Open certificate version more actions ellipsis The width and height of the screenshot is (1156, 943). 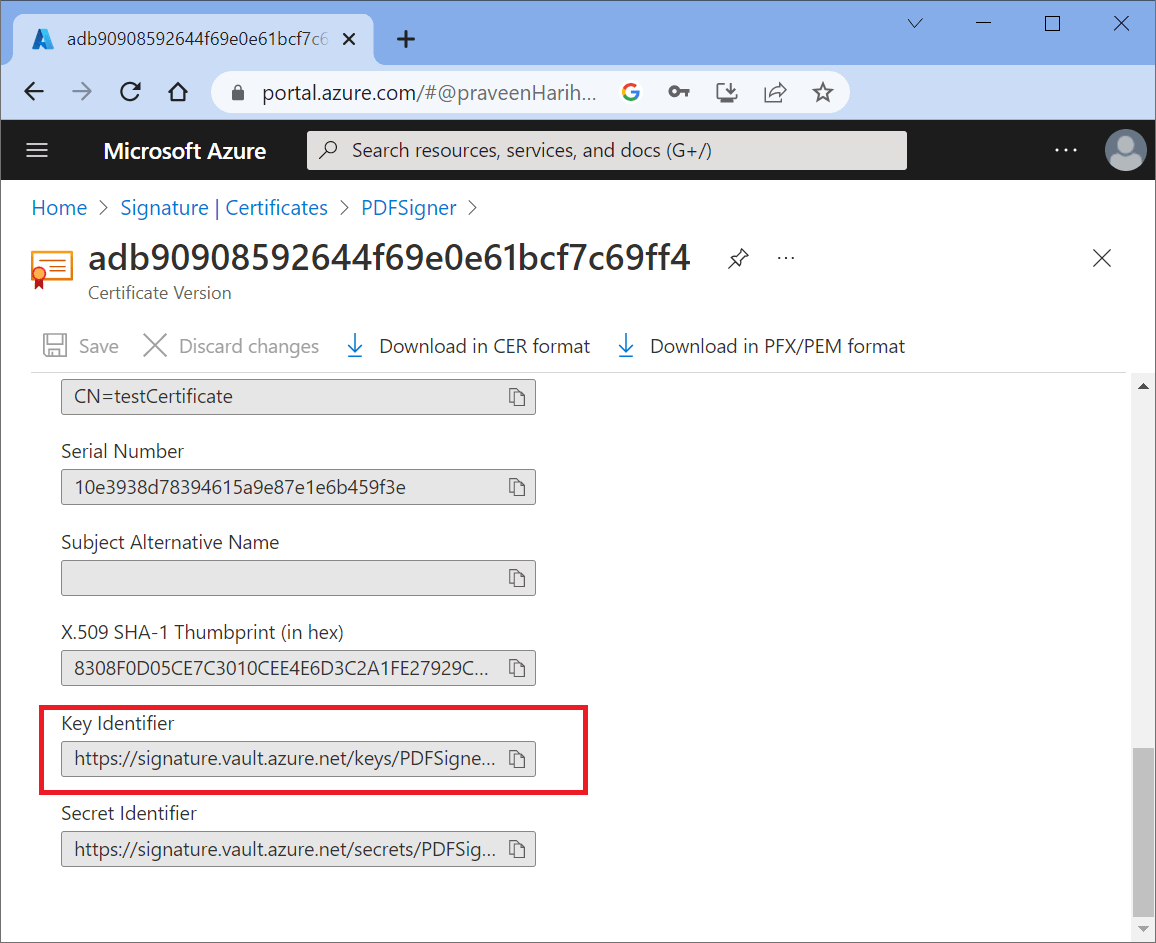click(x=786, y=258)
